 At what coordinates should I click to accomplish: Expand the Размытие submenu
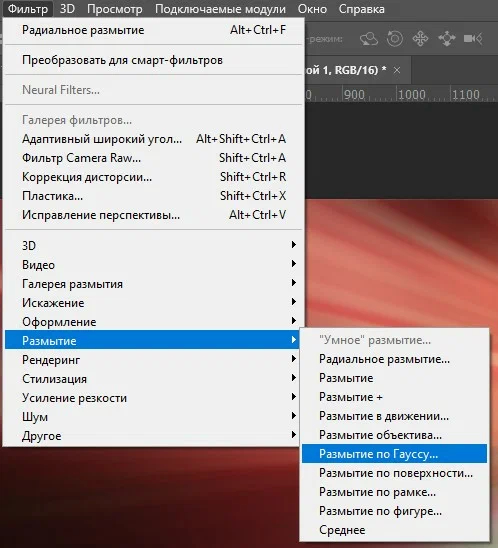[x=152, y=340]
